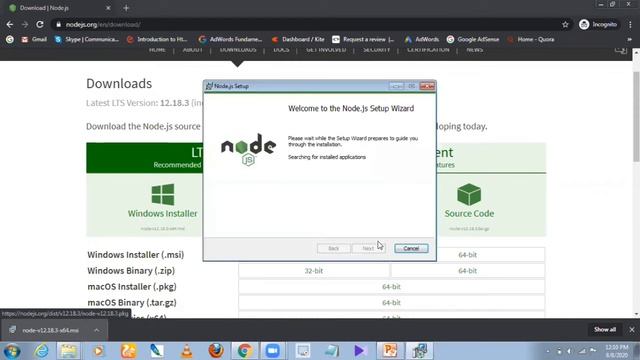
Task: Click the taskbar clock
Action: [617, 351]
